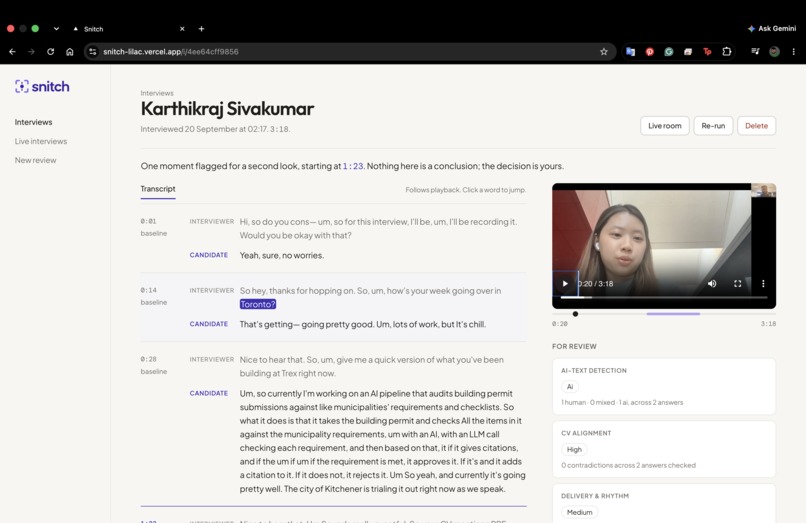Click the Re-run button
Viewport: 806px width, 523px height.
point(713,125)
